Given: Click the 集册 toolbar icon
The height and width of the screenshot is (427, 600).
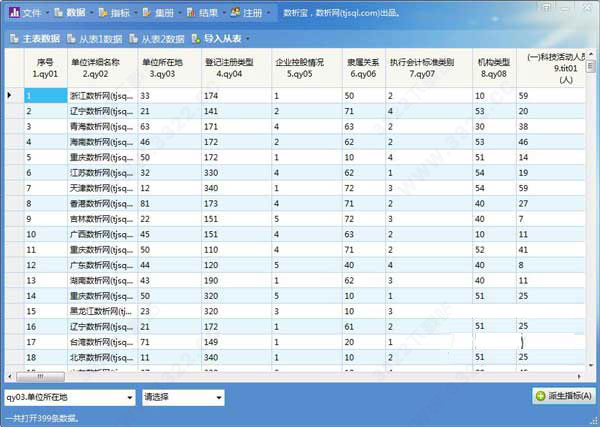Looking at the screenshot, I should coord(148,13).
